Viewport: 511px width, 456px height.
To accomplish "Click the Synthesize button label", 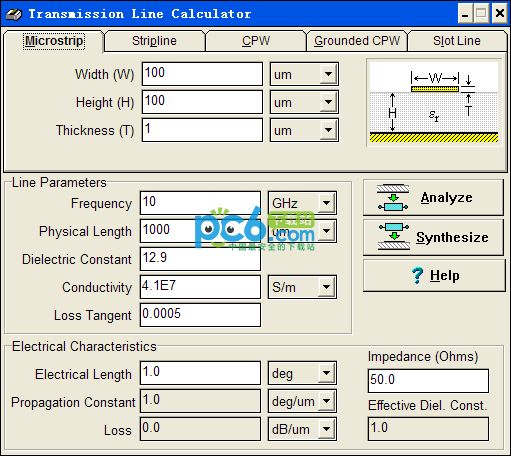I will tap(452, 237).
